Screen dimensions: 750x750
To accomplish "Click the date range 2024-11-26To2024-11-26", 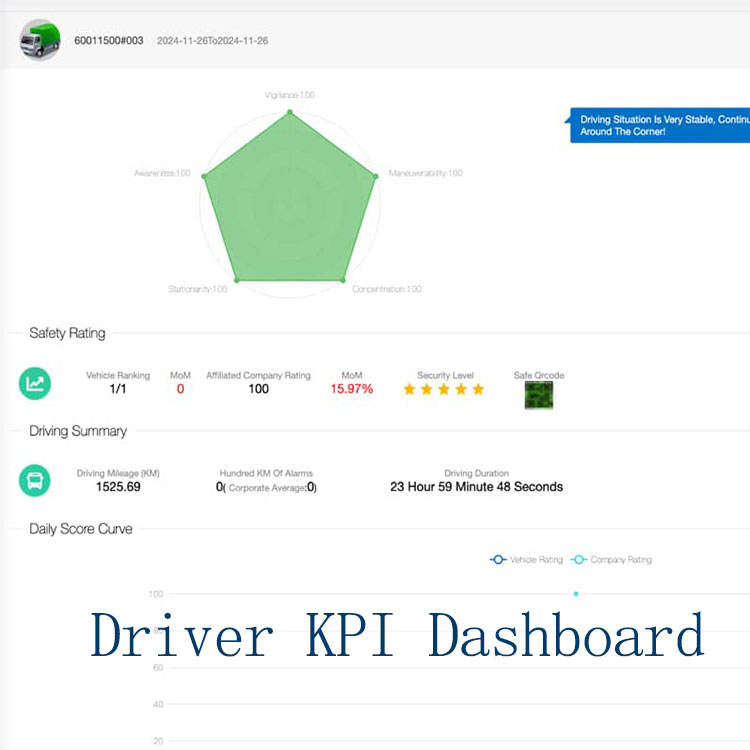I will (x=212, y=41).
